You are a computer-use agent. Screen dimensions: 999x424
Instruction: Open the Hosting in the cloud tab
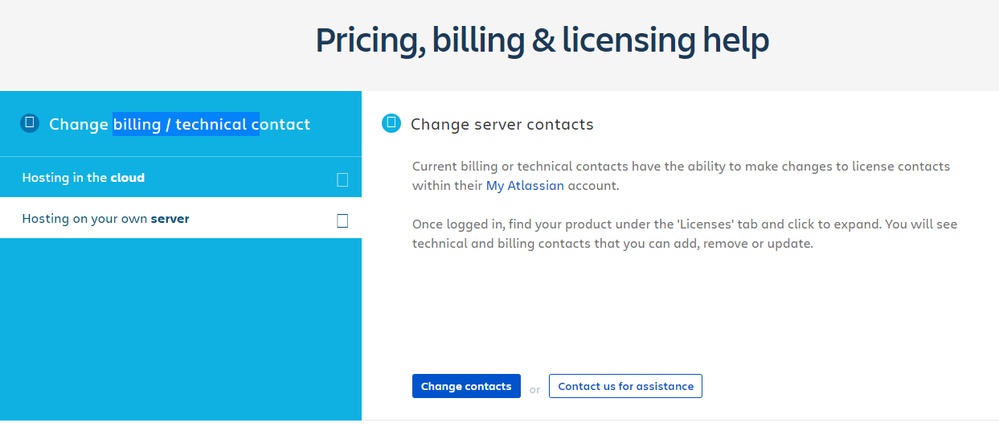pos(181,177)
